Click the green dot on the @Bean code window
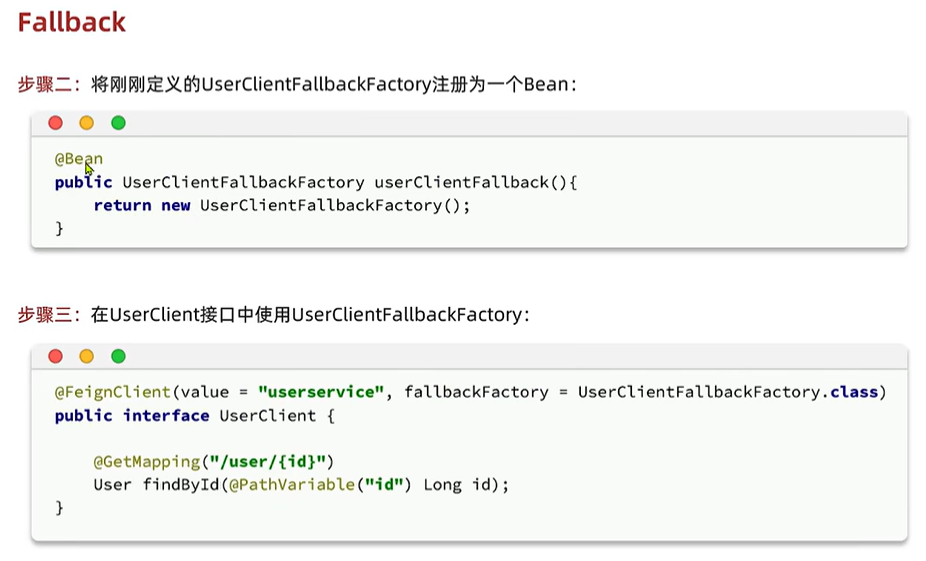Viewport: 926px width, 561px height. (118, 123)
